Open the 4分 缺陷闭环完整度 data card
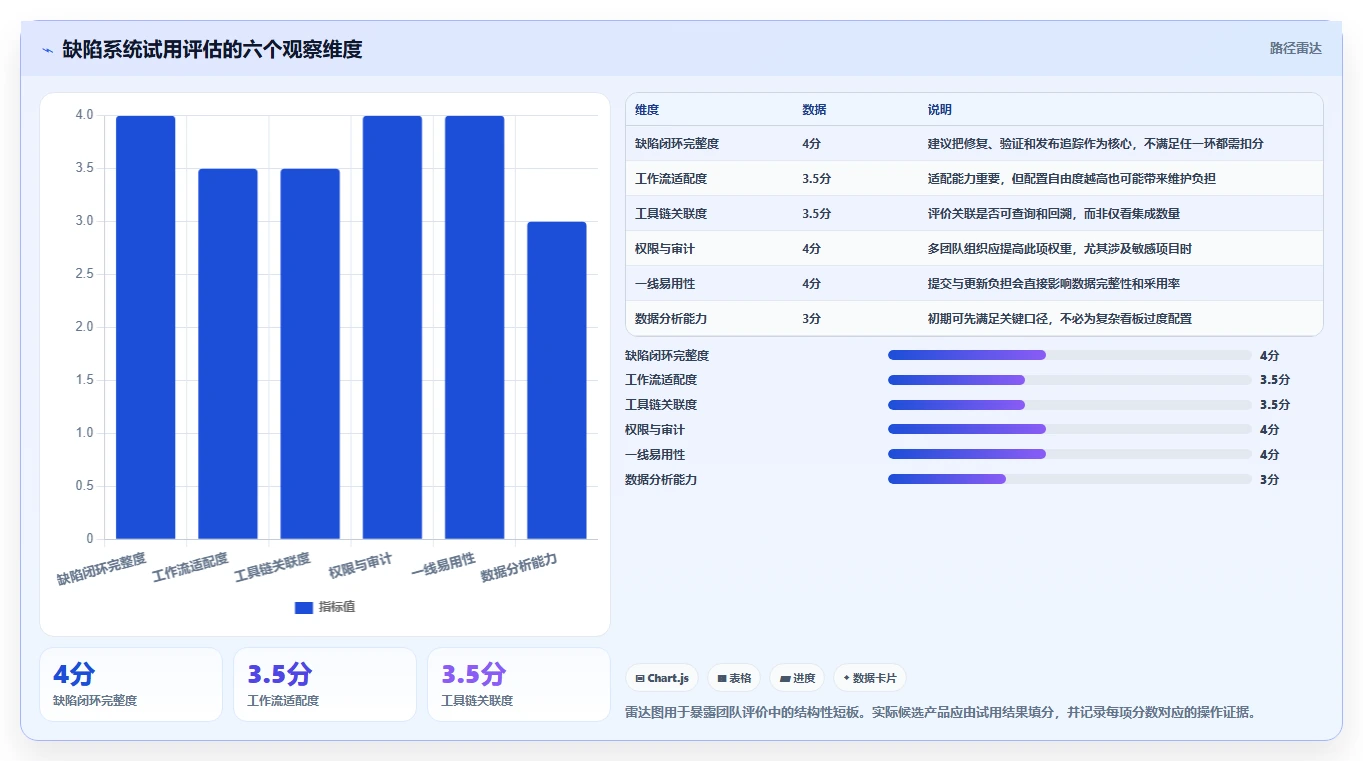Screen dimensions: 1363x761 [131, 684]
